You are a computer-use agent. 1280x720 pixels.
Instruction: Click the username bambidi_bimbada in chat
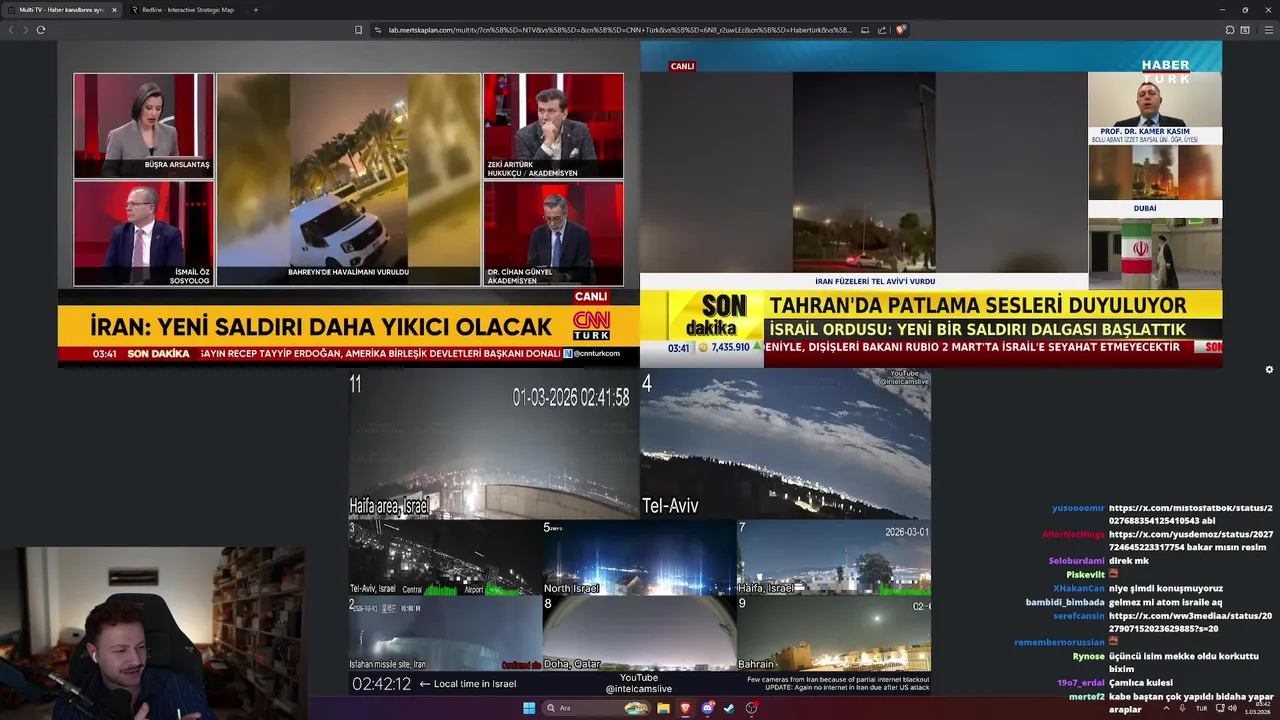tap(1065, 602)
